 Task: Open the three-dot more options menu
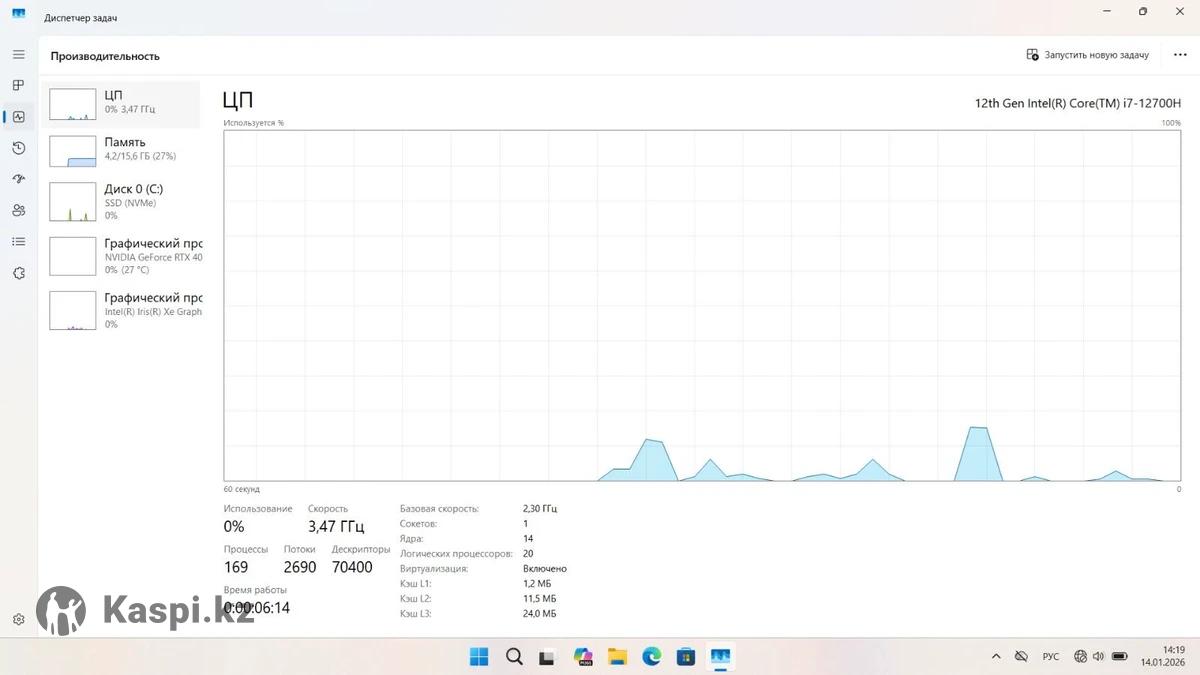1180,55
